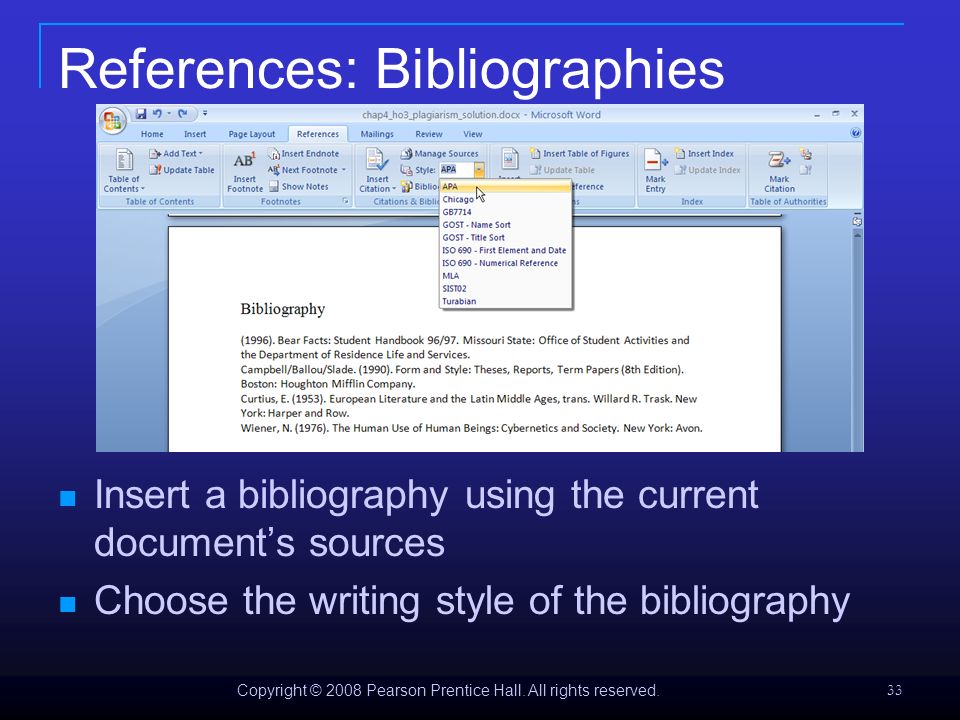Open Mailings tab
This screenshot has width=960, height=720.
click(x=377, y=134)
